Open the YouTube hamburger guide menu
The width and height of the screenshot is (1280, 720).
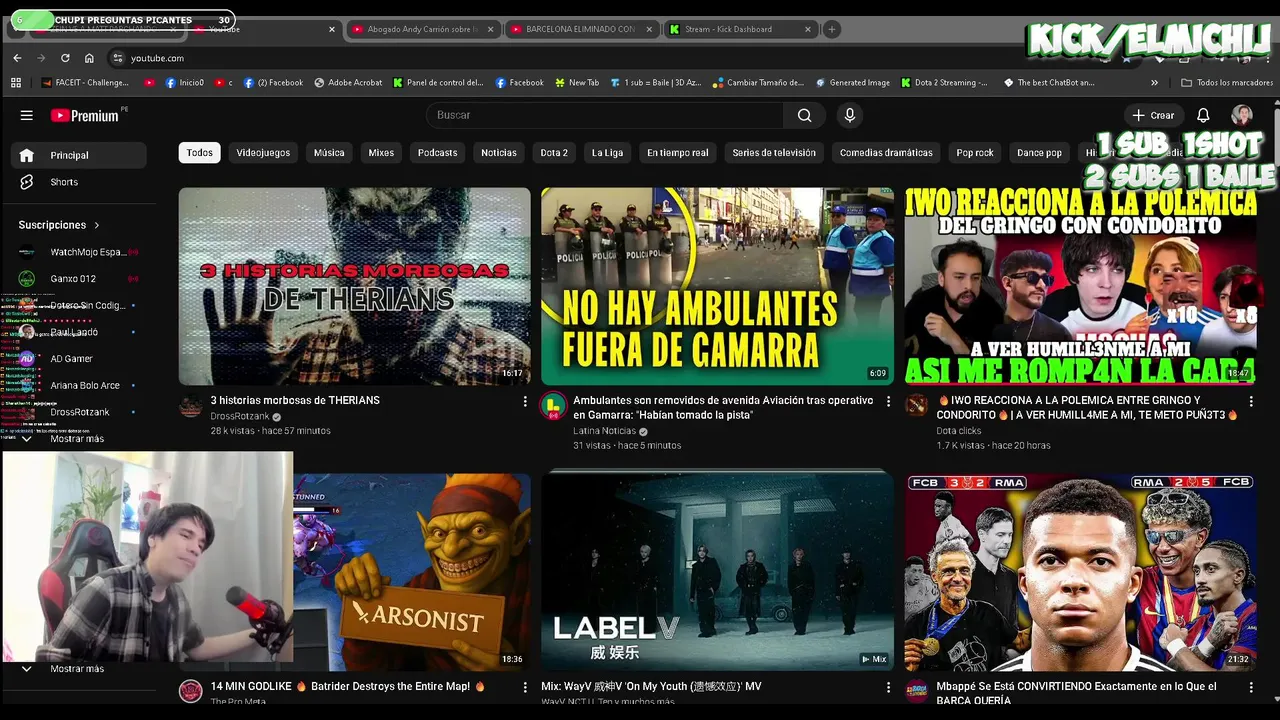point(27,115)
